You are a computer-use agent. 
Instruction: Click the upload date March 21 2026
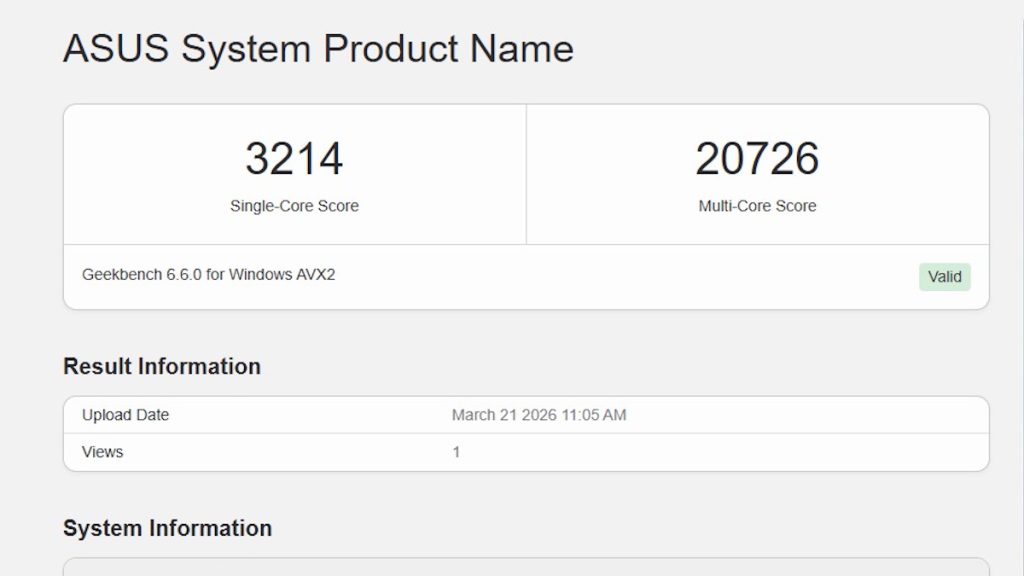(x=537, y=414)
